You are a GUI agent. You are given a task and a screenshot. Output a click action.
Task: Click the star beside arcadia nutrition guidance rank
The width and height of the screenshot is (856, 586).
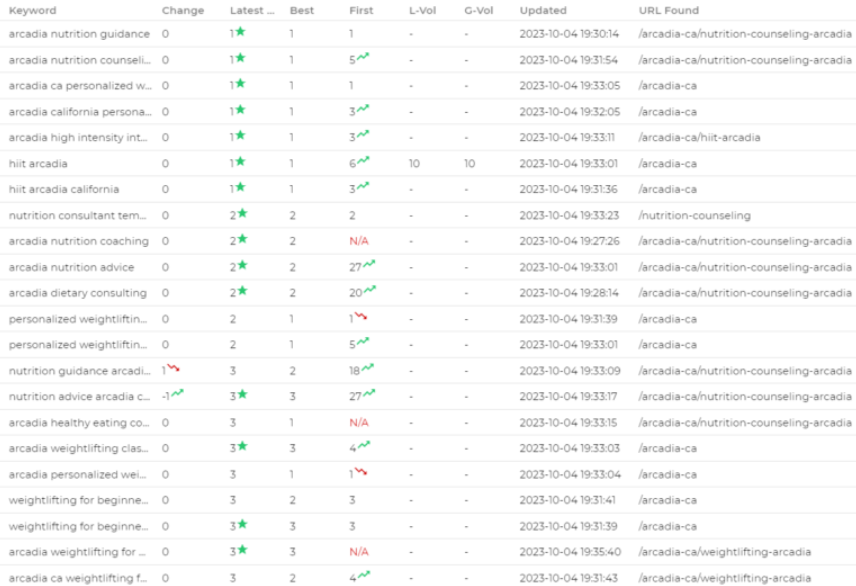[x=240, y=32]
